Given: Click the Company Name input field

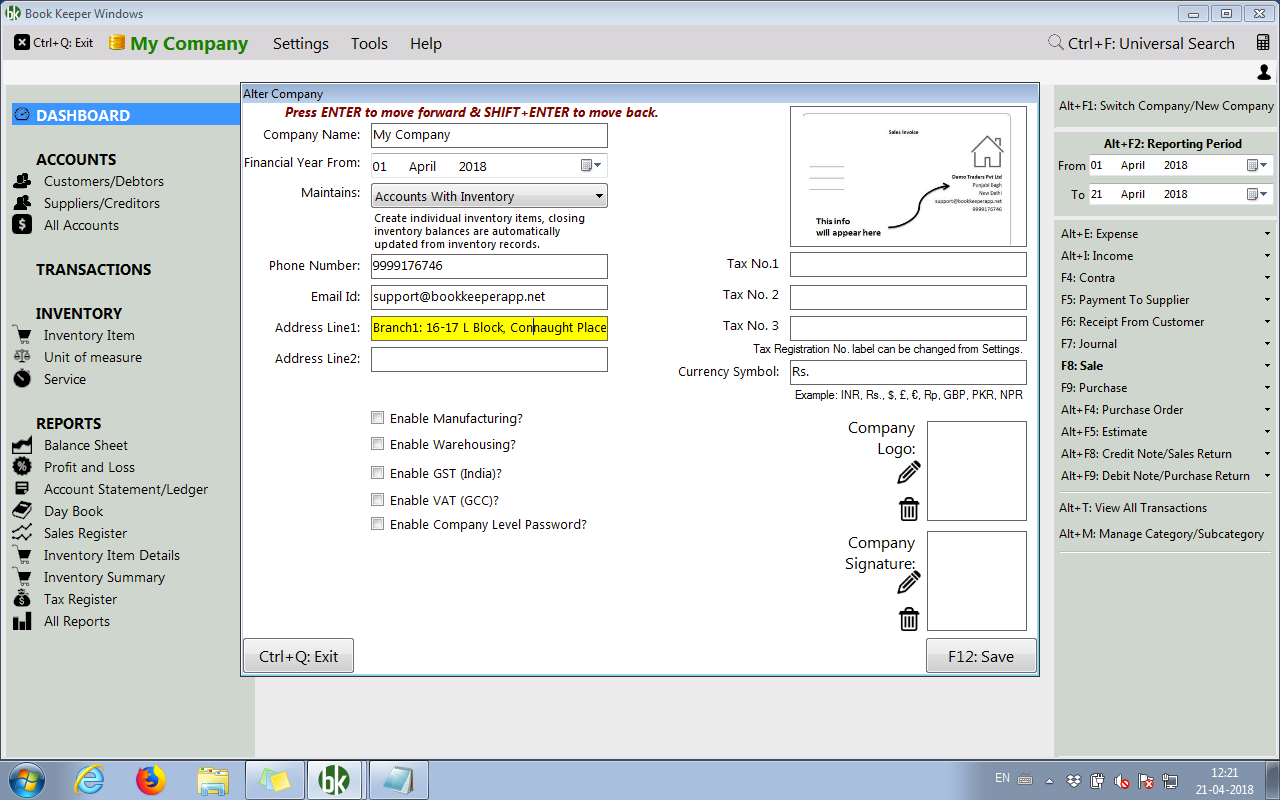Looking at the screenshot, I should point(489,135).
